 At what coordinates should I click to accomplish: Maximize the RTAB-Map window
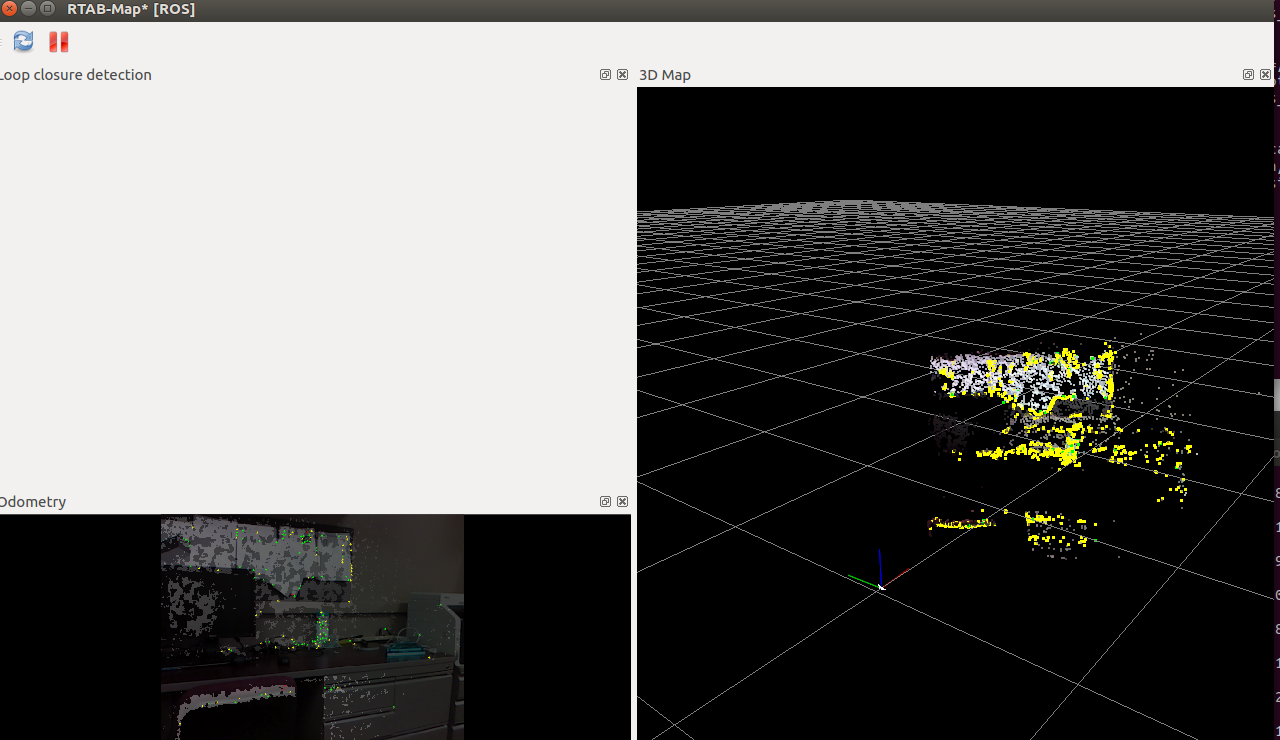[46, 10]
